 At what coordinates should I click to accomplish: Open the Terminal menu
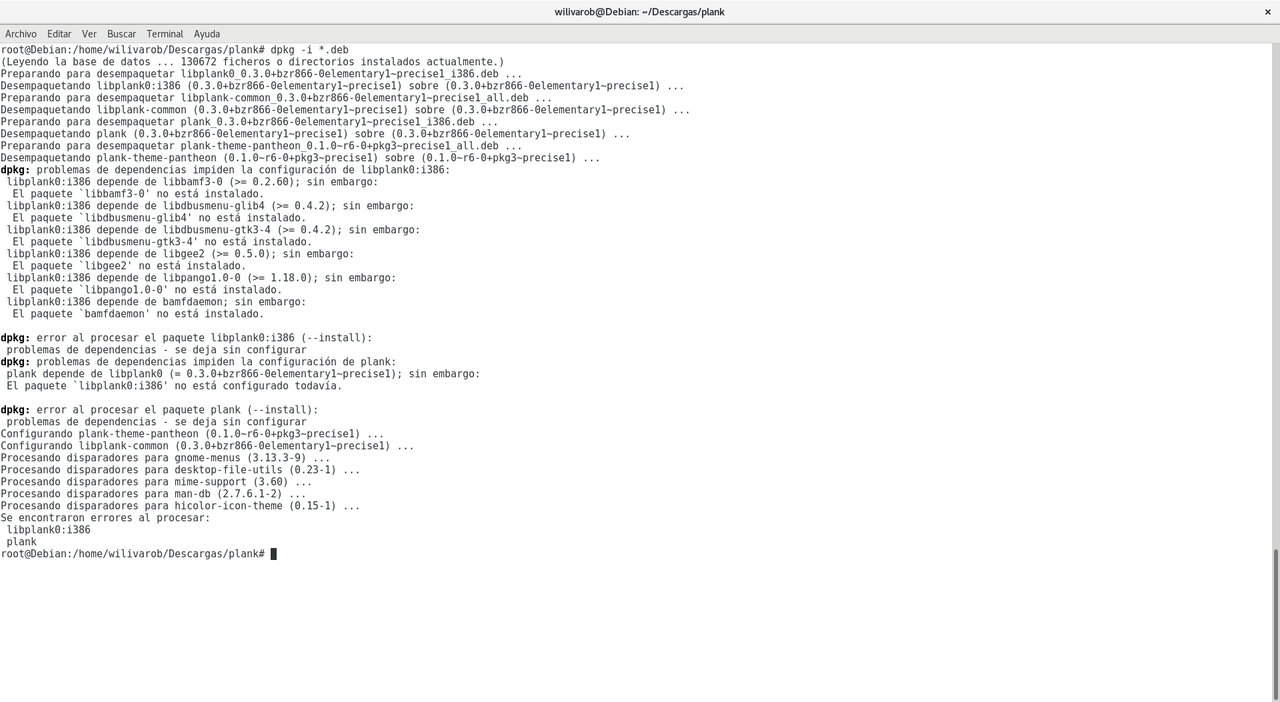(165, 34)
